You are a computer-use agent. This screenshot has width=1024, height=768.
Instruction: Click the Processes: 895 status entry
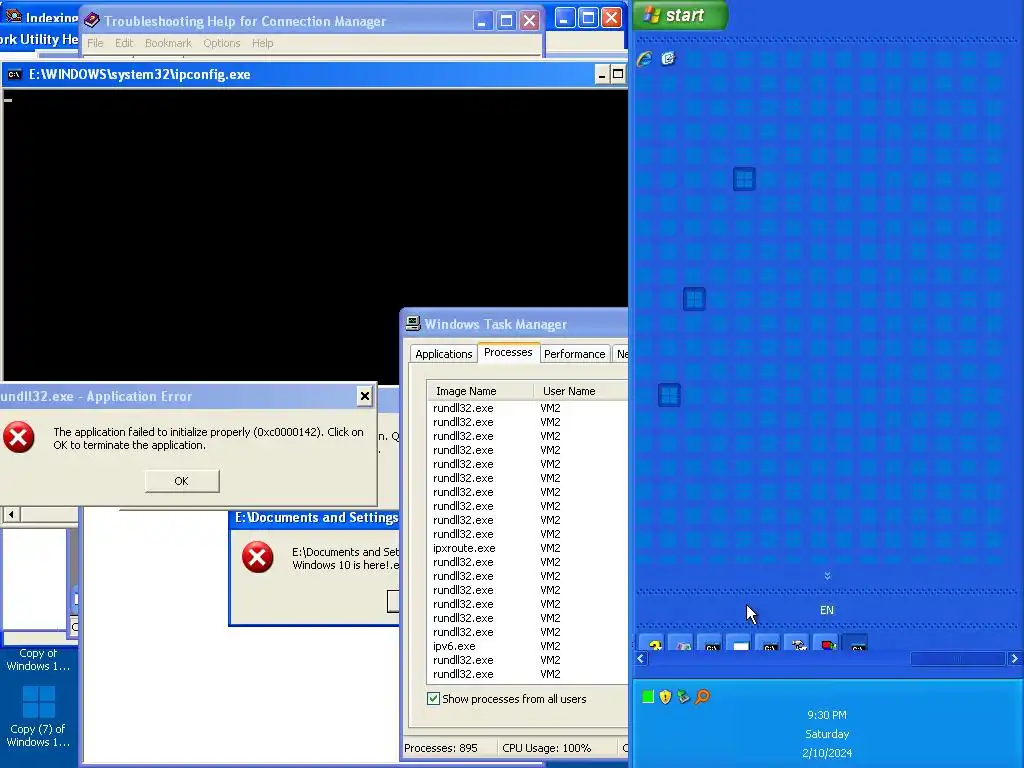(441, 748)
